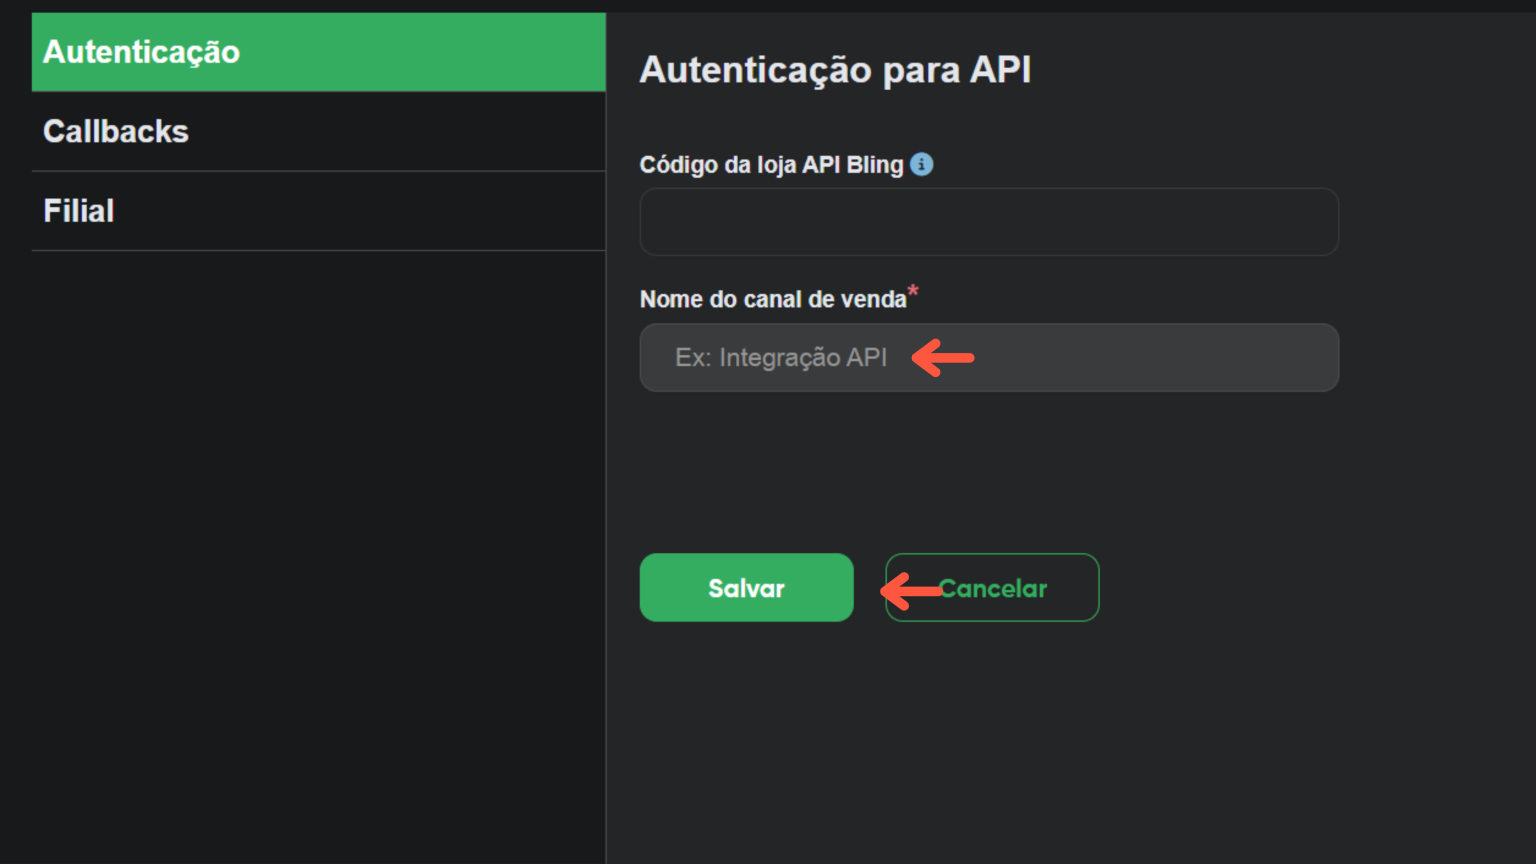Select Callbacks in the left sidebar
Screen dimensions: 1536x864
pos(116,131)
